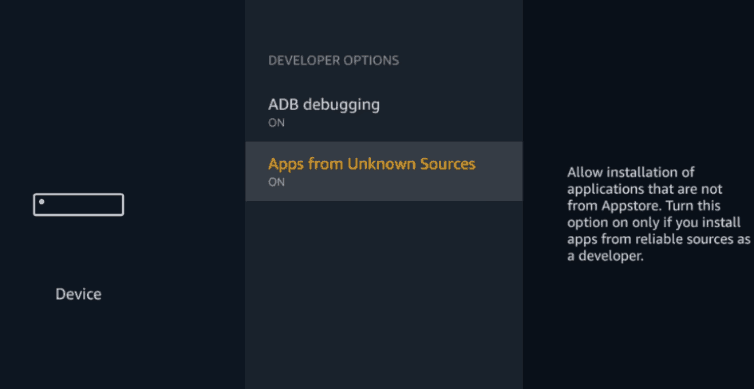The image size is (754, 389).
Task: Click ON status under Apps from Unknown Sources
Action: click(276, 182)
